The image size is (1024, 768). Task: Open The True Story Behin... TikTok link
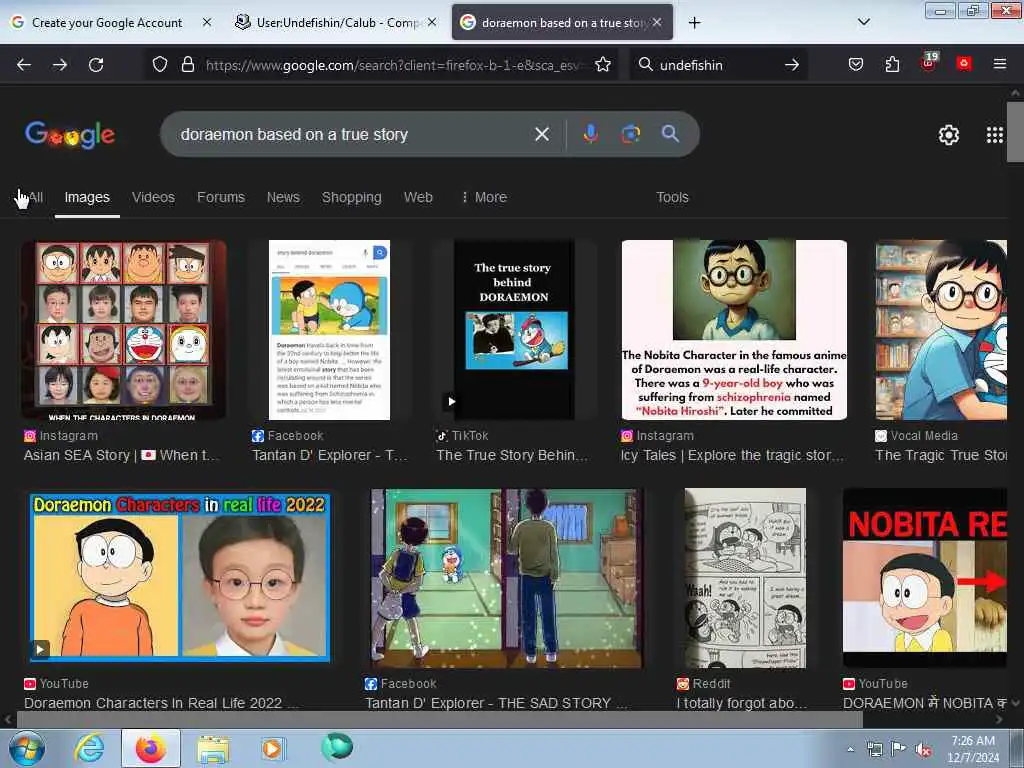[x=512, y=455]
